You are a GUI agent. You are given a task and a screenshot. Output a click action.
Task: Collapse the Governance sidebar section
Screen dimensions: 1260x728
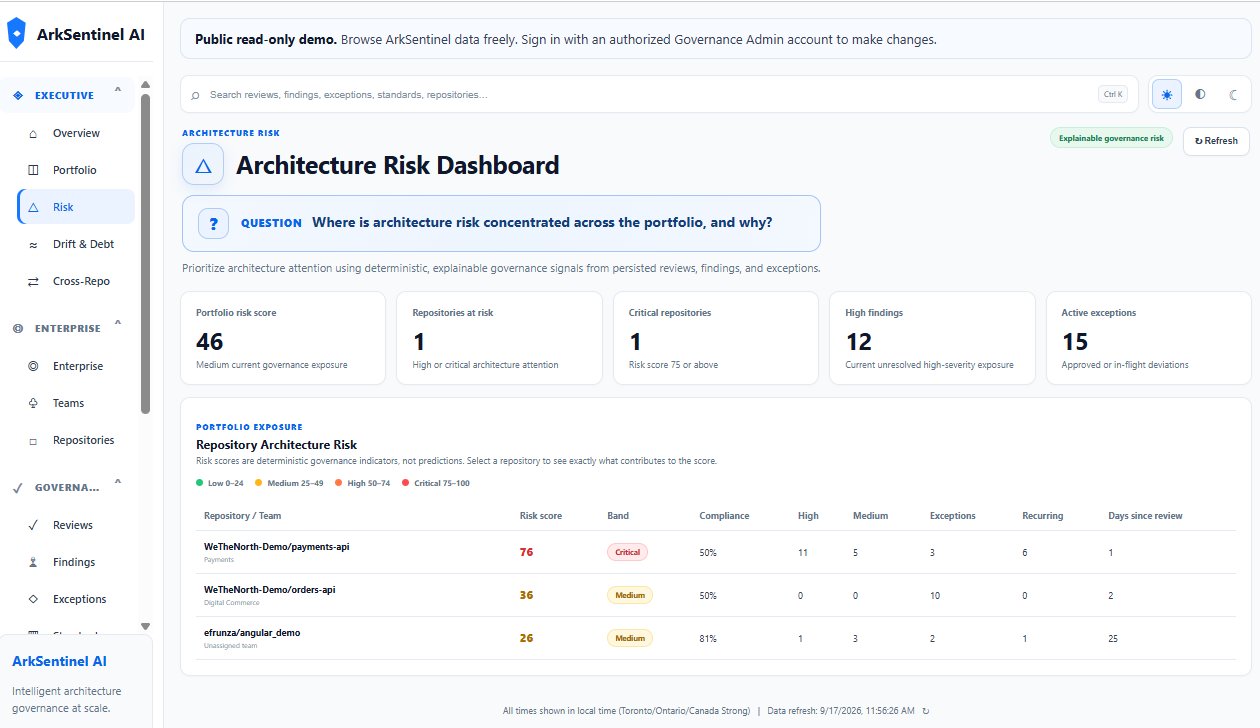[x=118, y=483]
